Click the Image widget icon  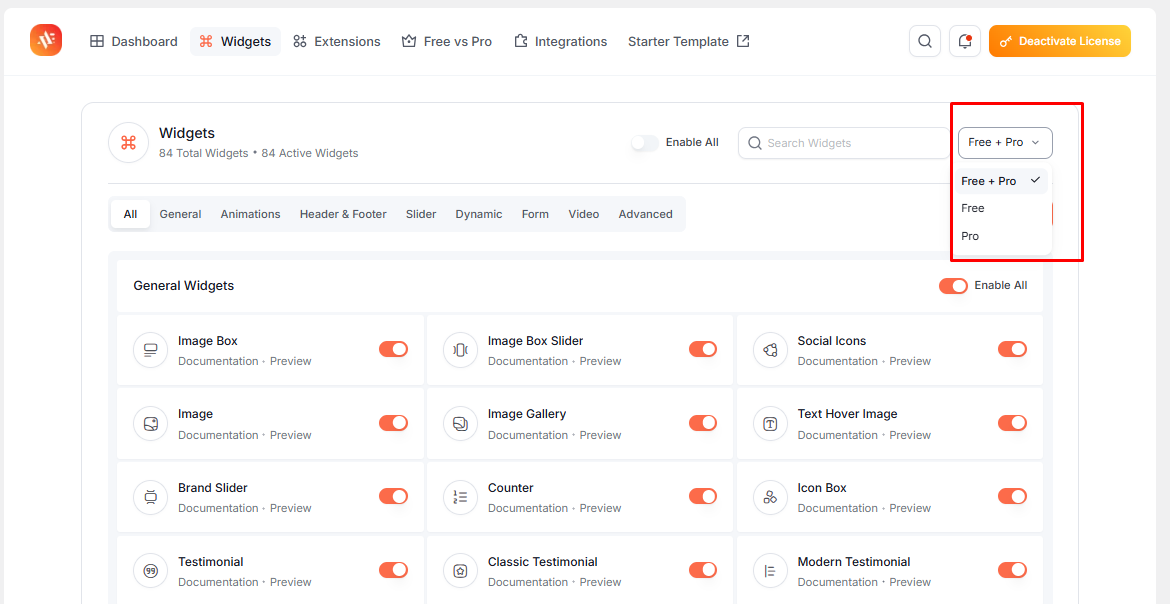[x=151, y=423]
